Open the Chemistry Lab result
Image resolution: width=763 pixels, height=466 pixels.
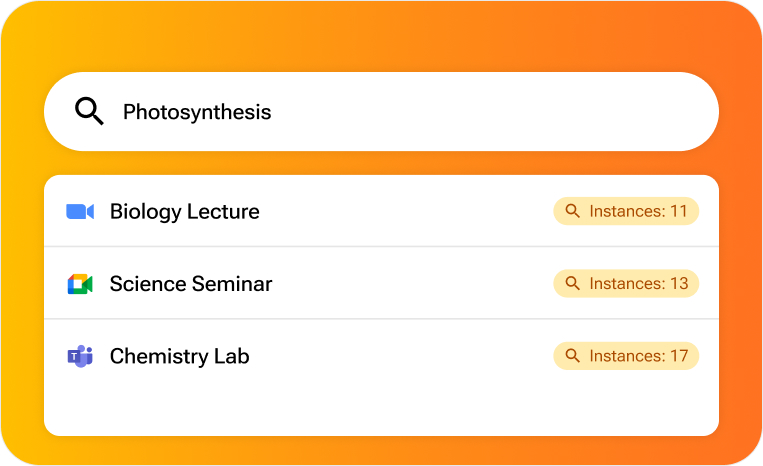pos(382,356)
